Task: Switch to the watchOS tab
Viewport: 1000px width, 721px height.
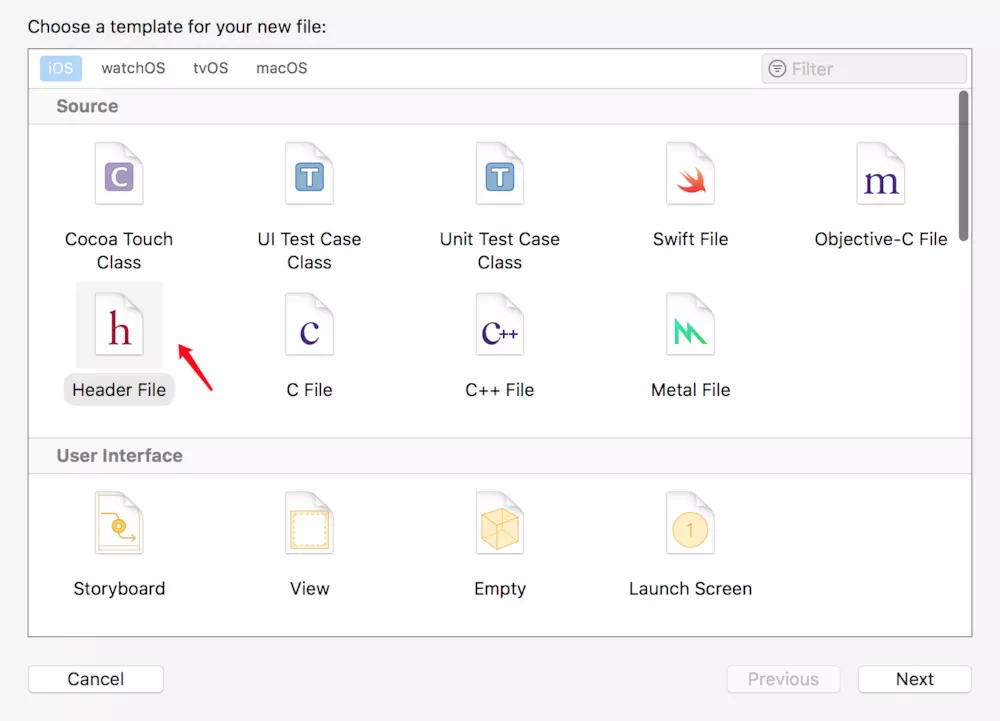Action: pos(133,68)
